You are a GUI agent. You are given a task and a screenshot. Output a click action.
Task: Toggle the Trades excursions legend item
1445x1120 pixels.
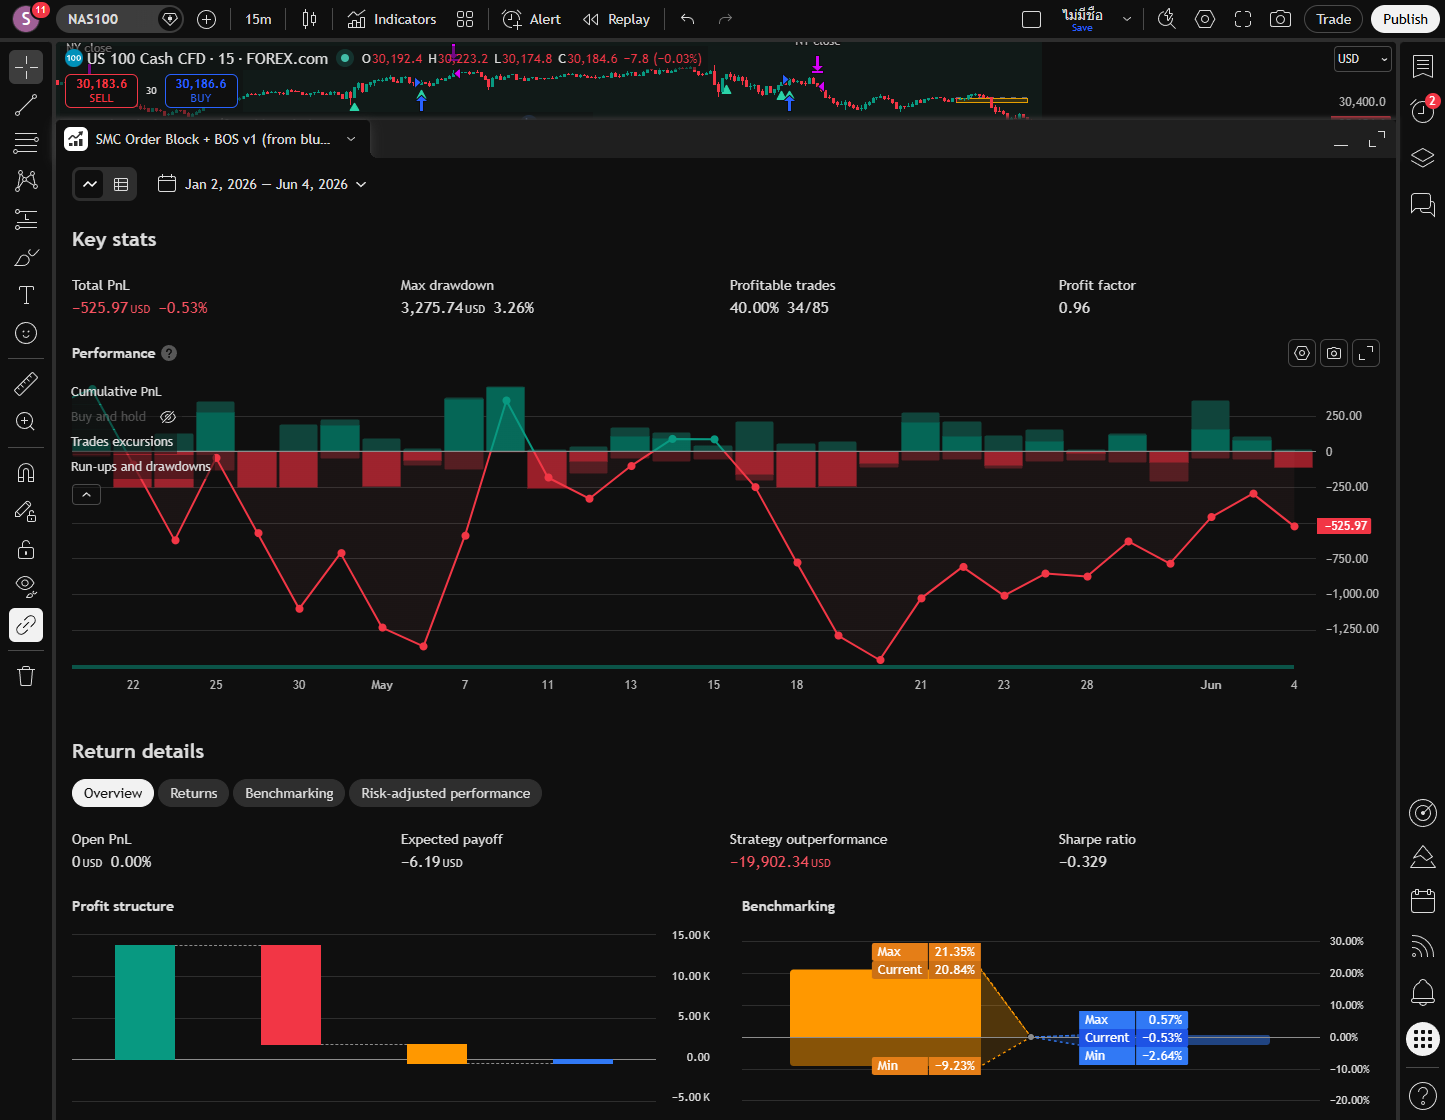[122, 442]
